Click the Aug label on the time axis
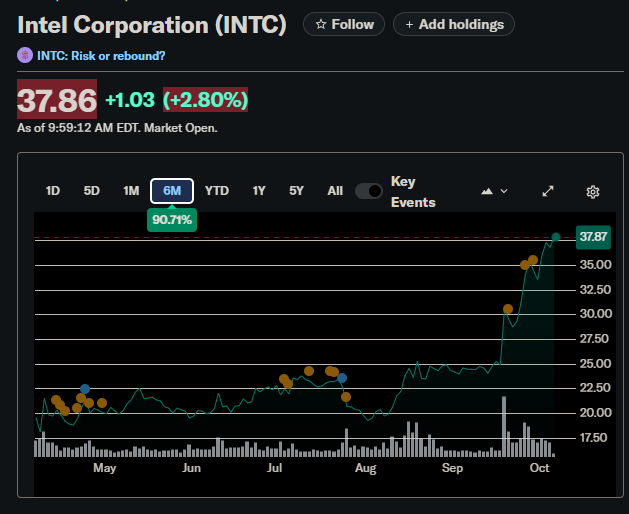Viewport: 629px width, 514px height. tap(365, 468)
